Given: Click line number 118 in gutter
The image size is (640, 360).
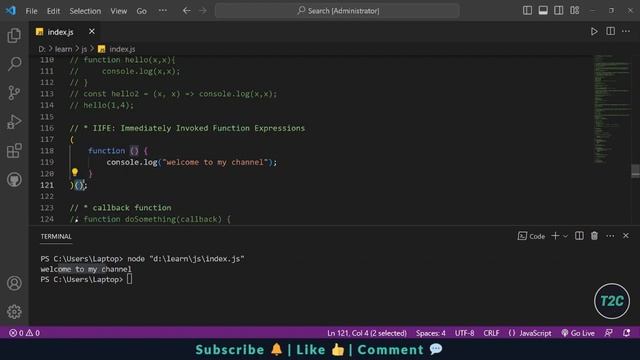Looking at the screenshot, I should click(47, 151).
